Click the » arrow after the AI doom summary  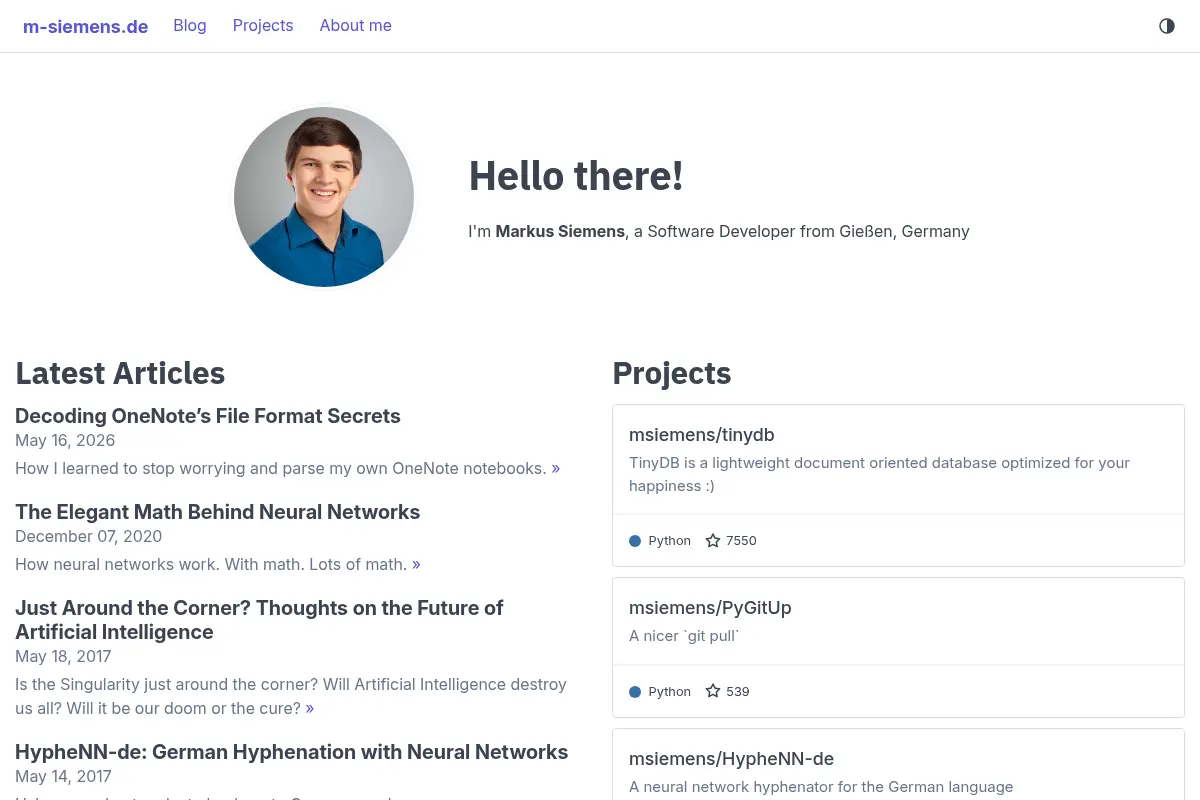(x=310, y=708)
